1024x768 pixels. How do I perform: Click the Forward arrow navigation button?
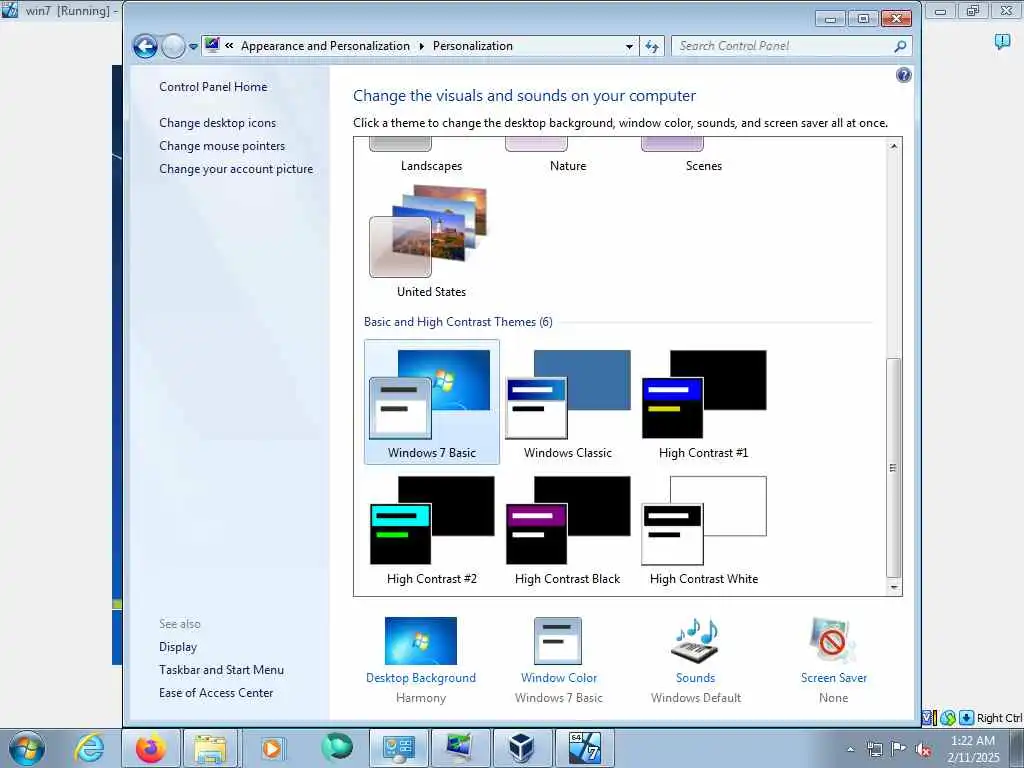tap(173, 46)
